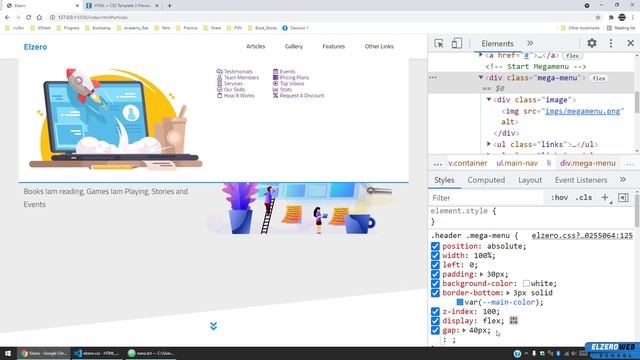Switch to the Elements panel tab

[x=497, y=43]
